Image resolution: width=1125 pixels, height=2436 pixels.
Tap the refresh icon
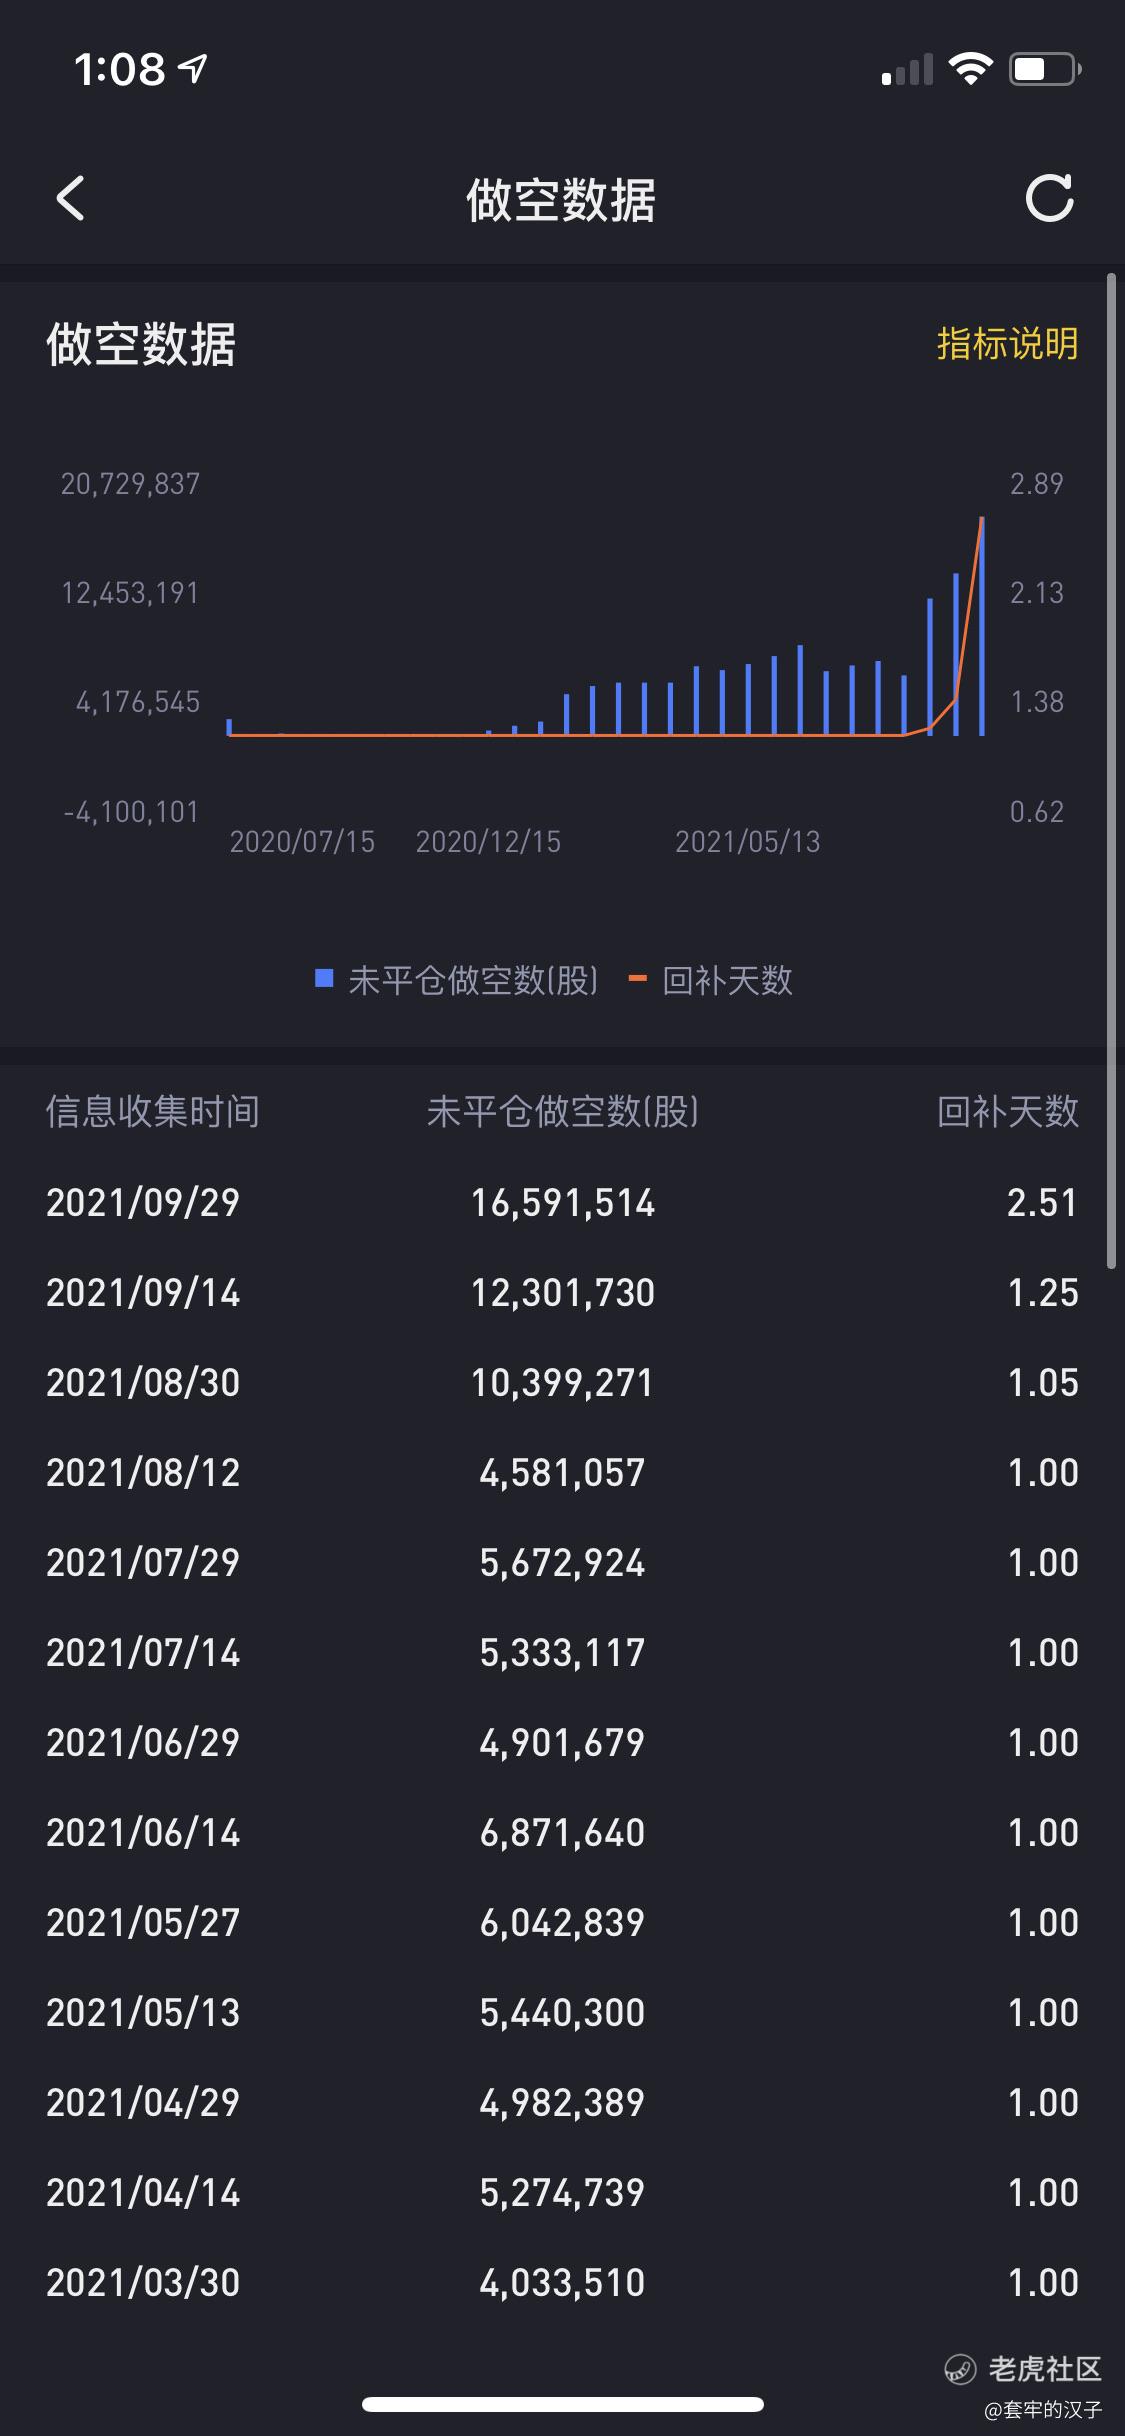pos(1050,198)
